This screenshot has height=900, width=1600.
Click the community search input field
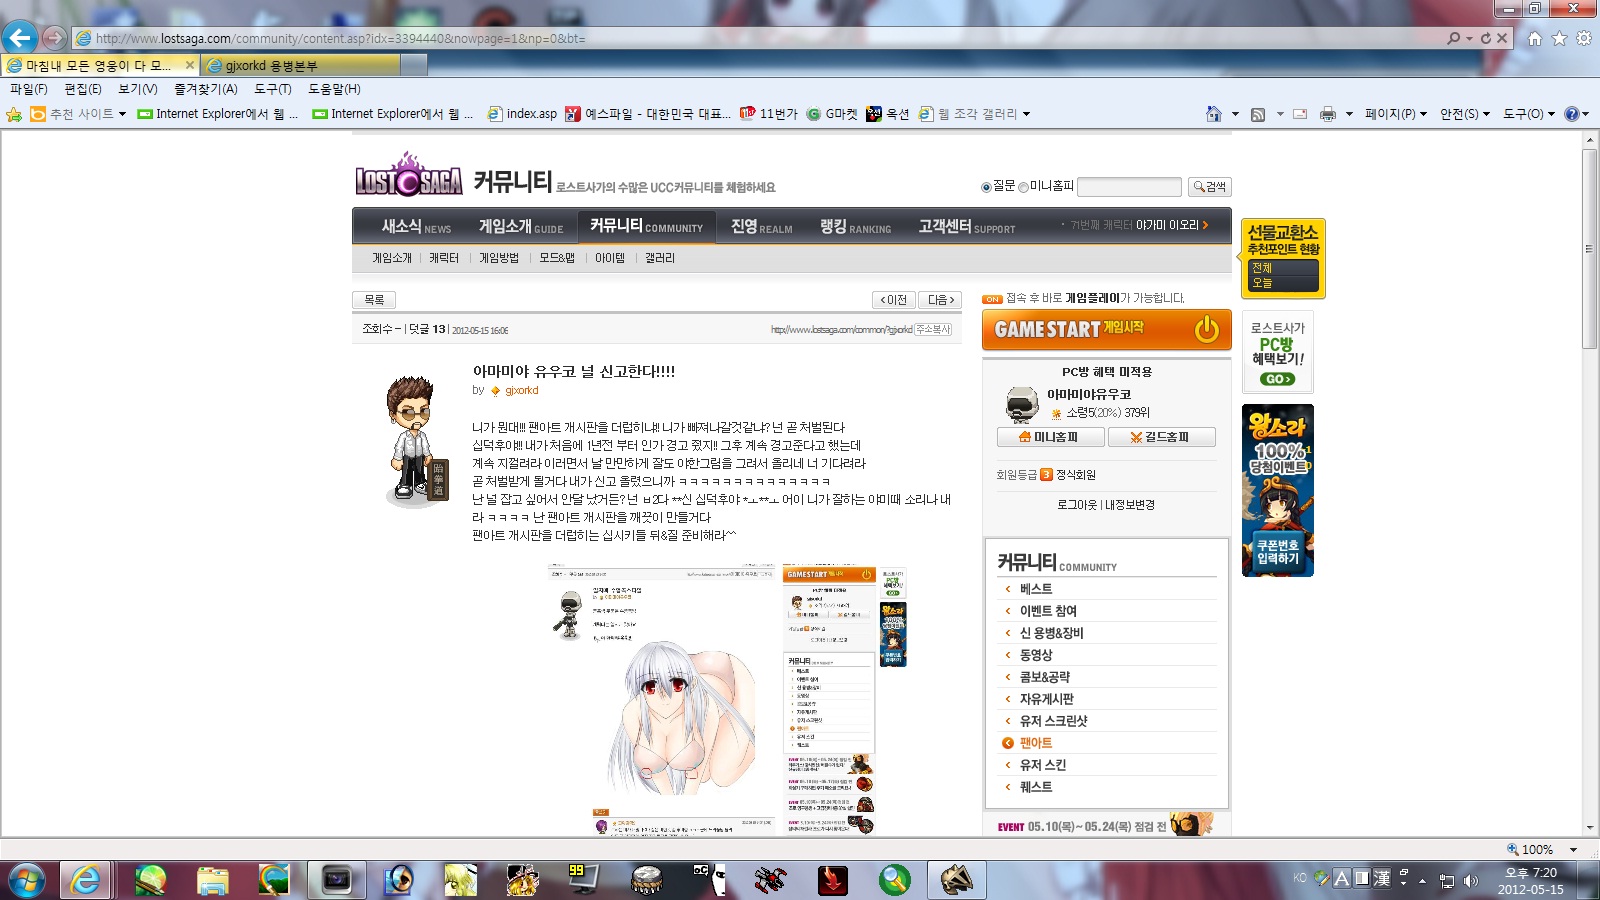[x=1129, y=187]
